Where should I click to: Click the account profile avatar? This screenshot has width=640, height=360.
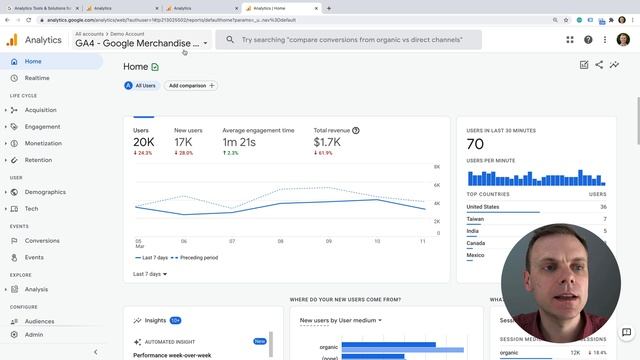pyautogui.click(x=623, y=40)
